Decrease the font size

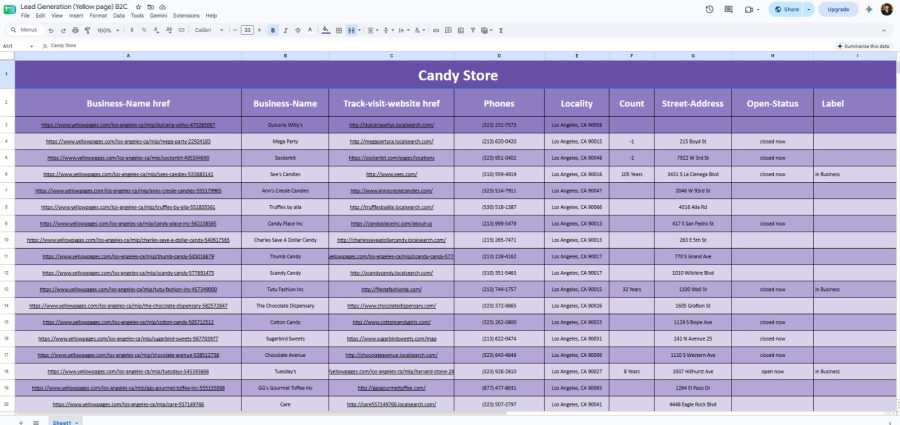(235, 30)
